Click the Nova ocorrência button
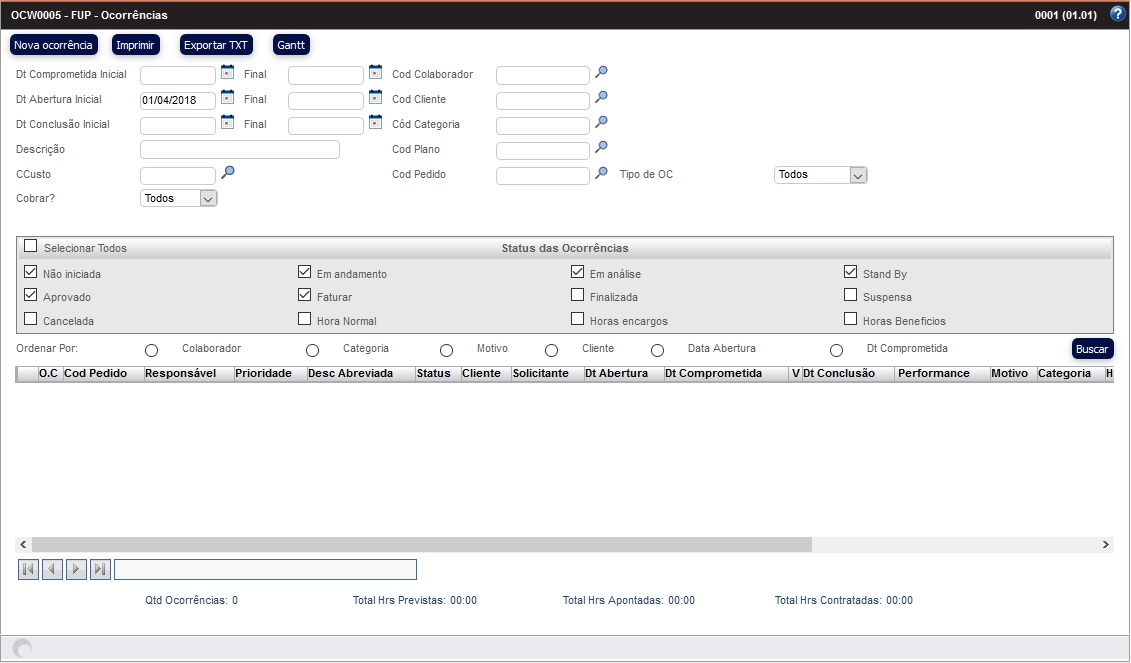Screen dimensions: 1131x663 pyautogui.click(x=53, y=45)
